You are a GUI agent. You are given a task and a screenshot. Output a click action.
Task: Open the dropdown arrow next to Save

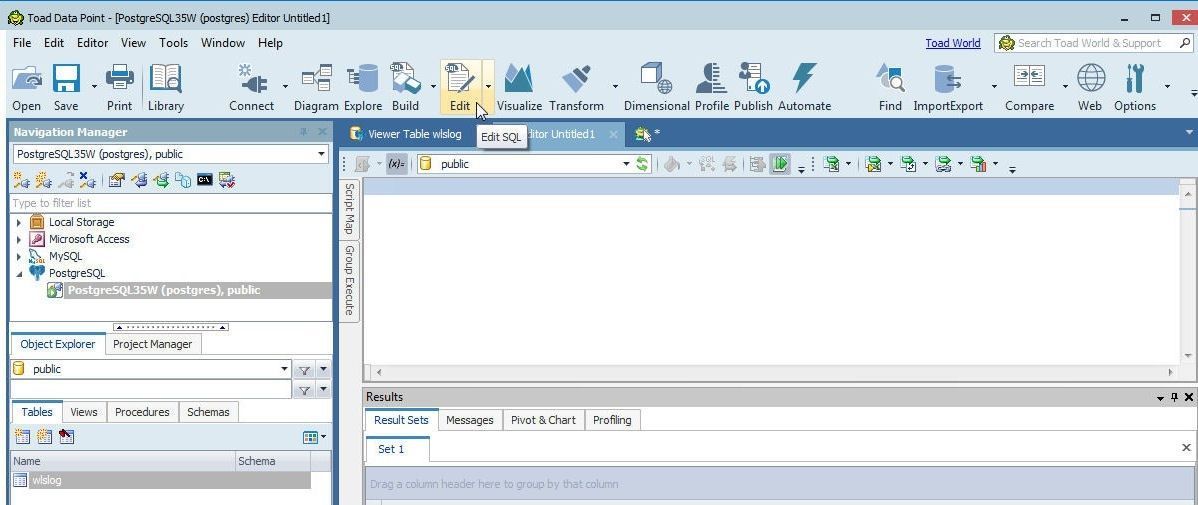94,86
